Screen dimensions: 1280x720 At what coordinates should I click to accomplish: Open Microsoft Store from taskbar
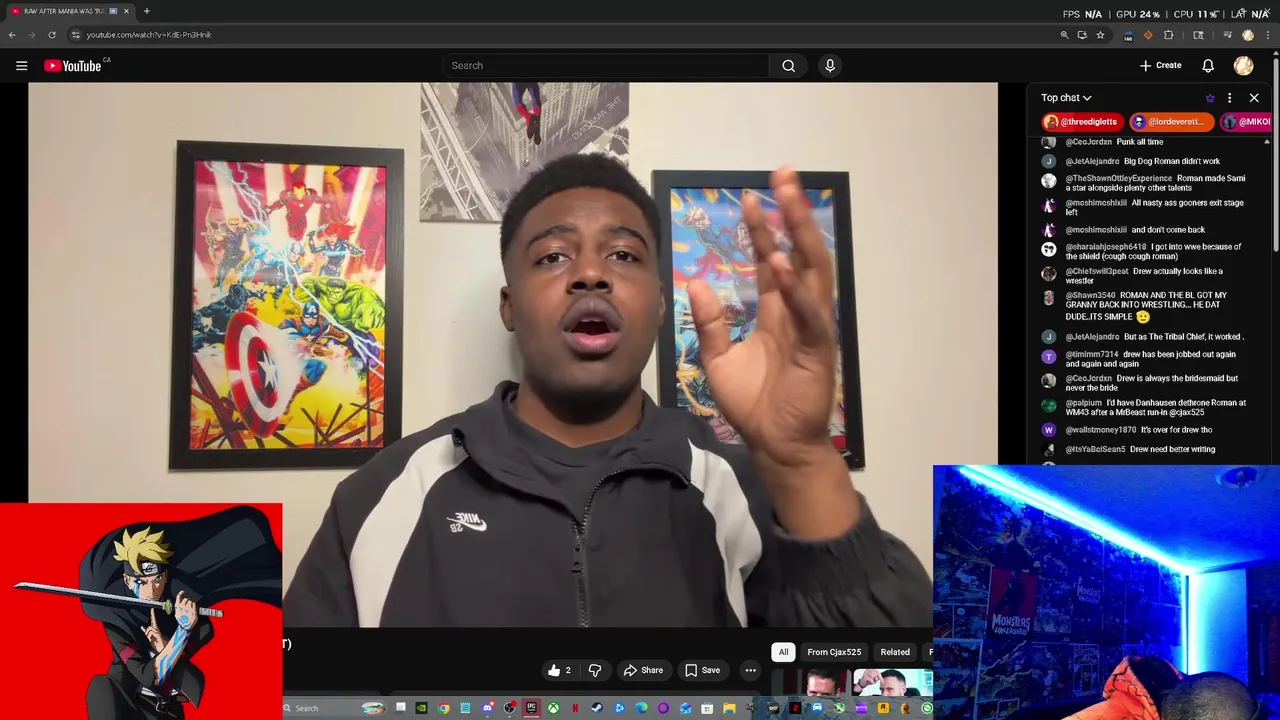coord(707,708)
